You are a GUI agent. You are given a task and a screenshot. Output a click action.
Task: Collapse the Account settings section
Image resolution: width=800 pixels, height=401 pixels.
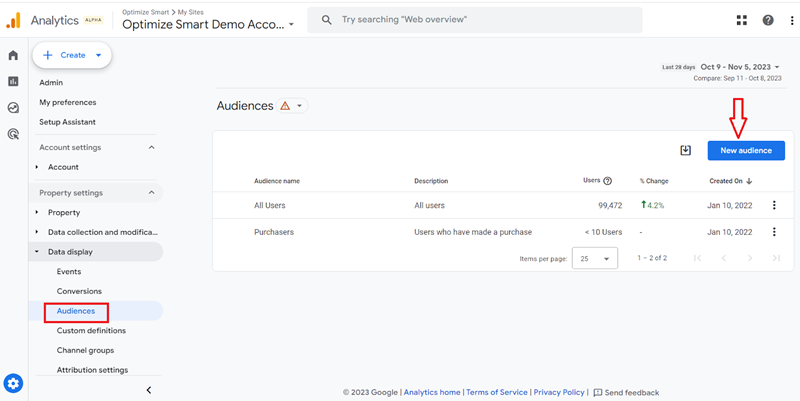151,147
